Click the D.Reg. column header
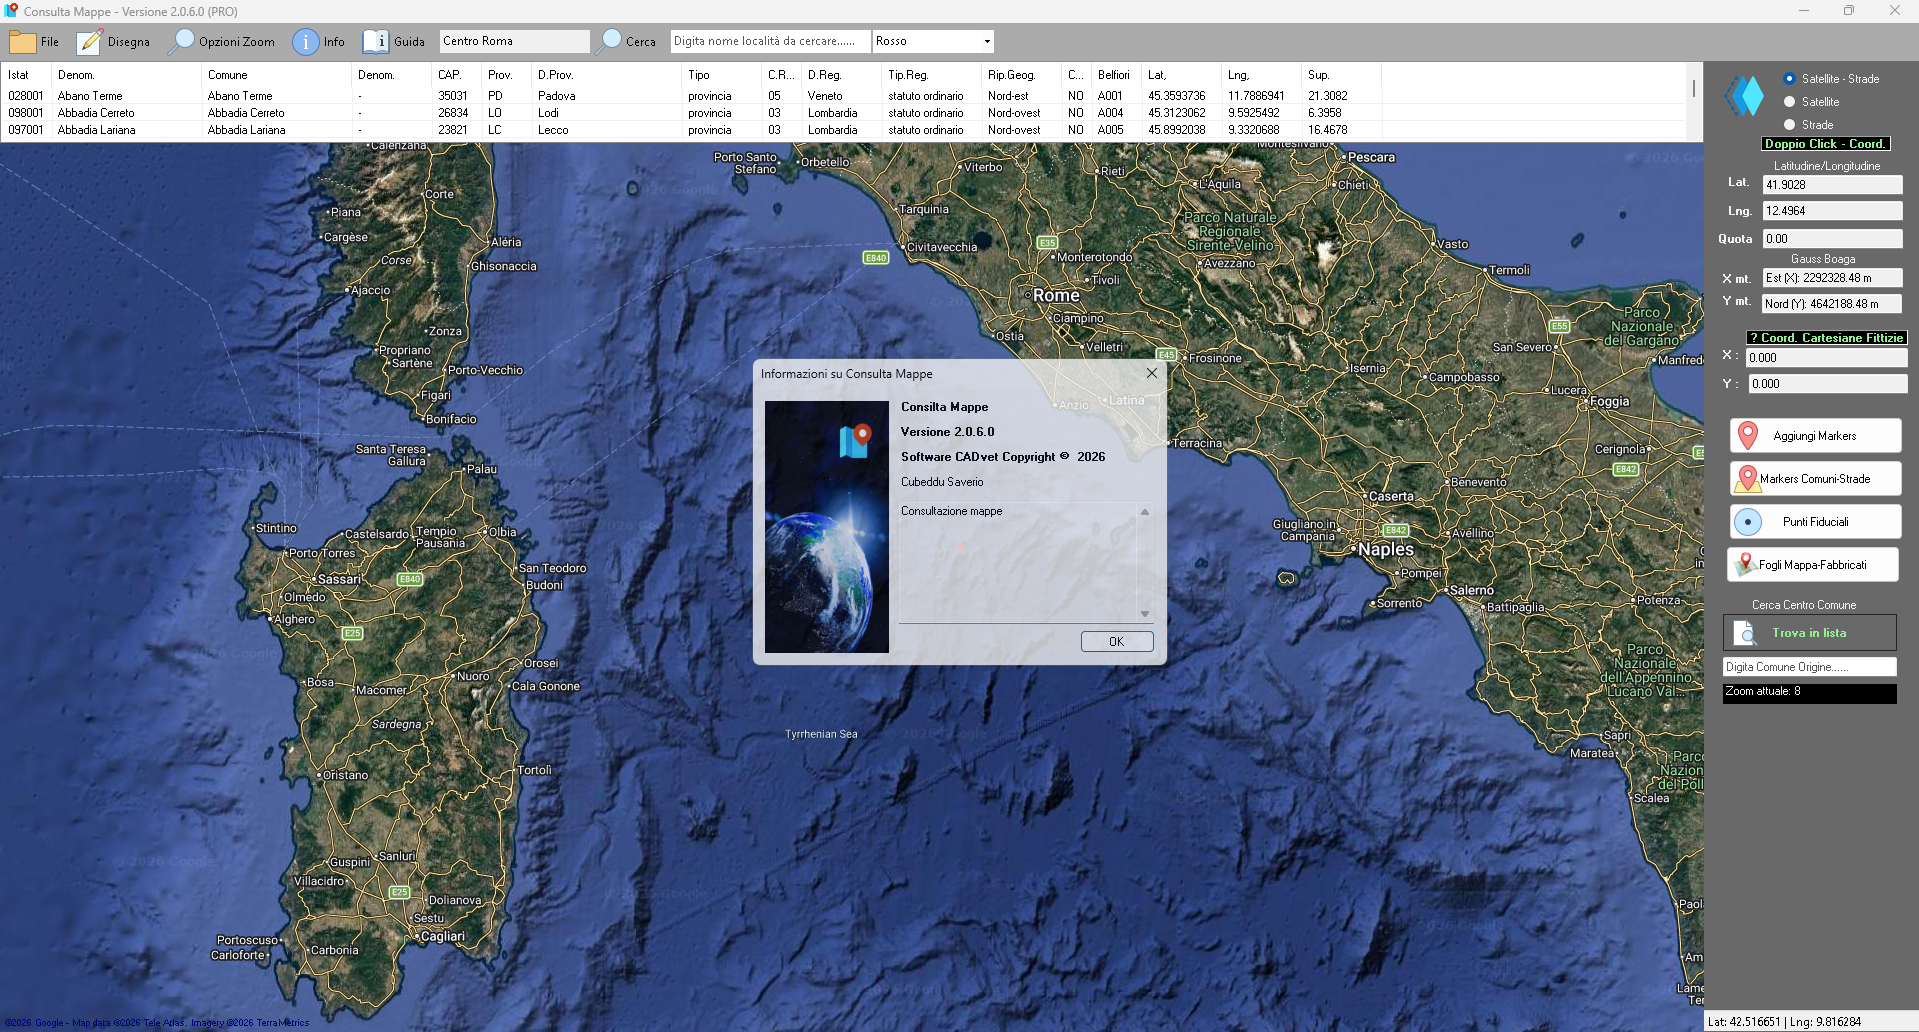 (x=841, y=75)
